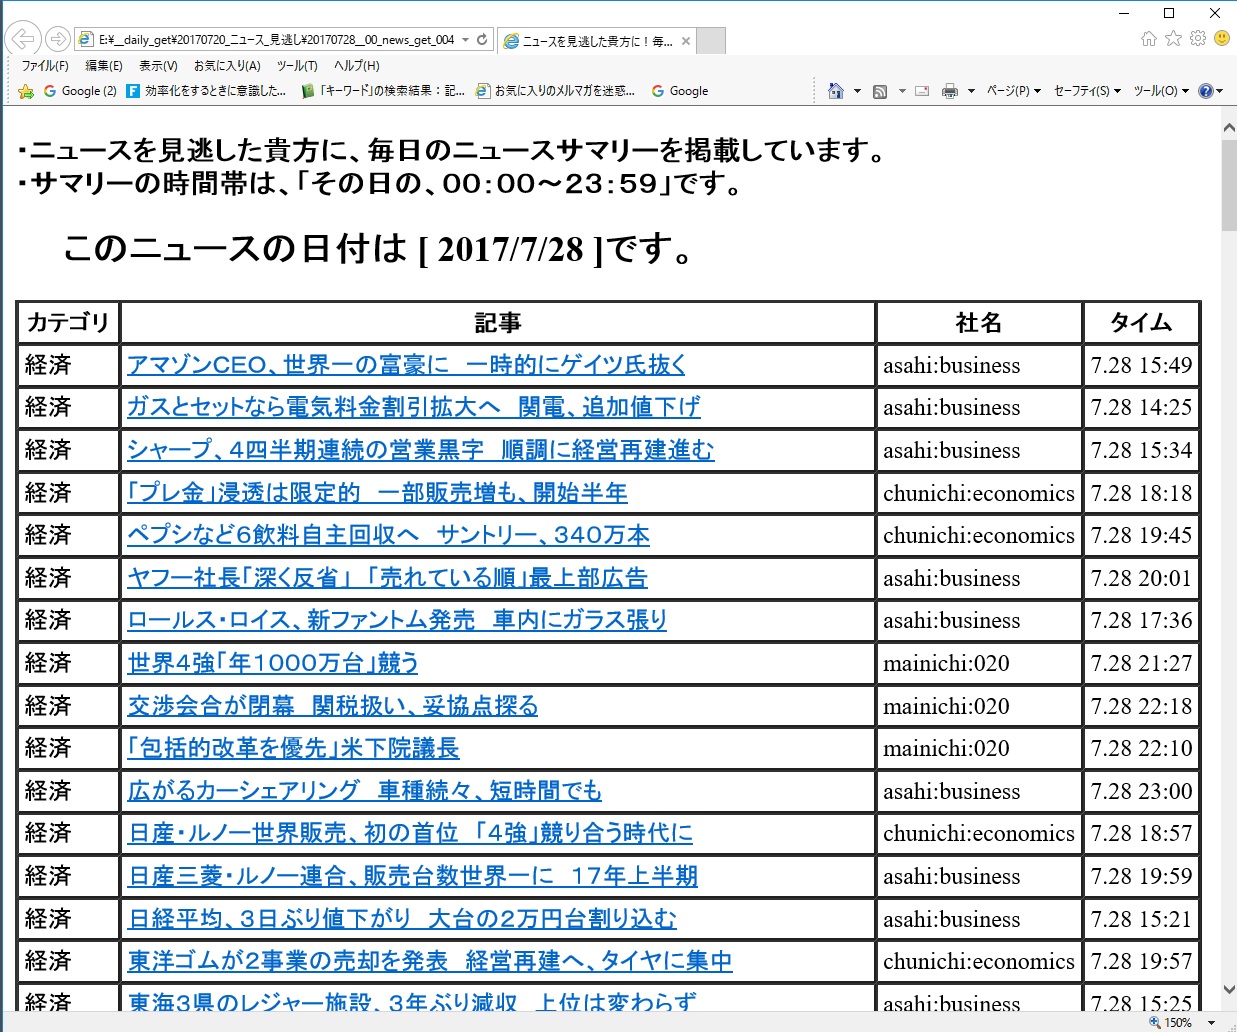Open the '効率化をするときに意識した...' favorite
The width and height of the screenshot is (1237, 1033).
[x=206, y=91]
